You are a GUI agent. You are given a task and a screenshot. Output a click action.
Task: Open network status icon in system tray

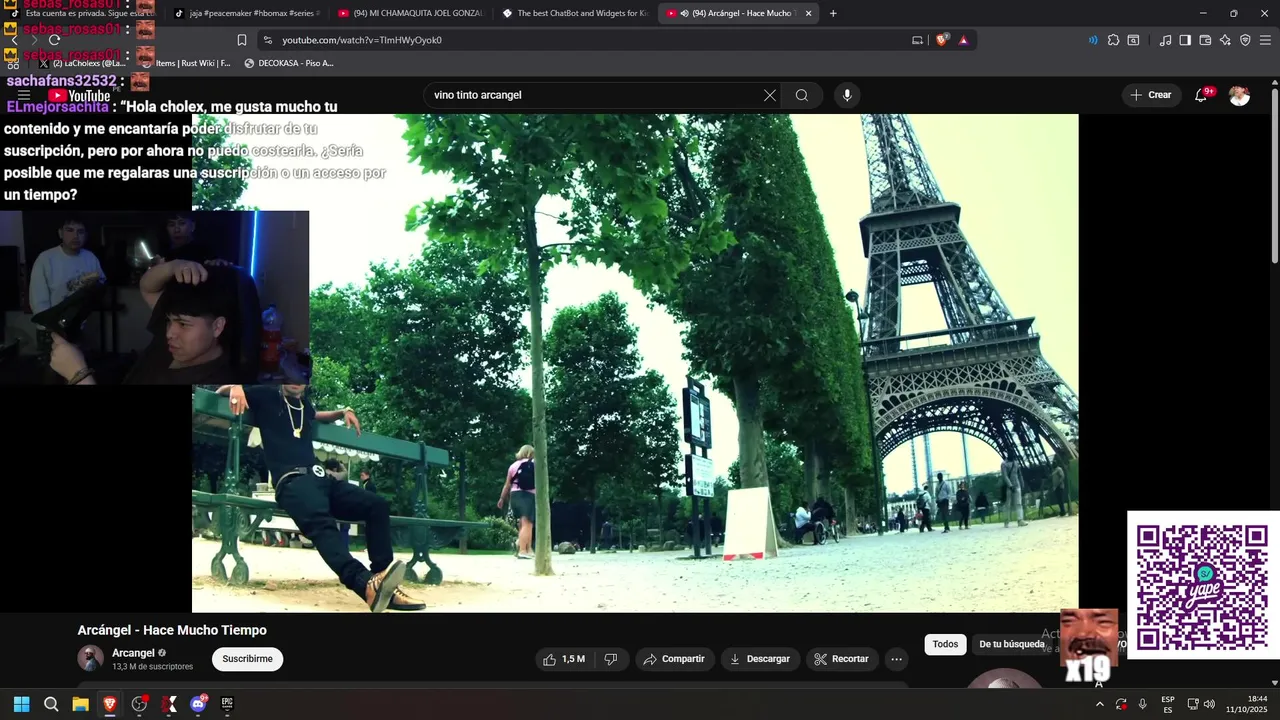(1192, 704)
